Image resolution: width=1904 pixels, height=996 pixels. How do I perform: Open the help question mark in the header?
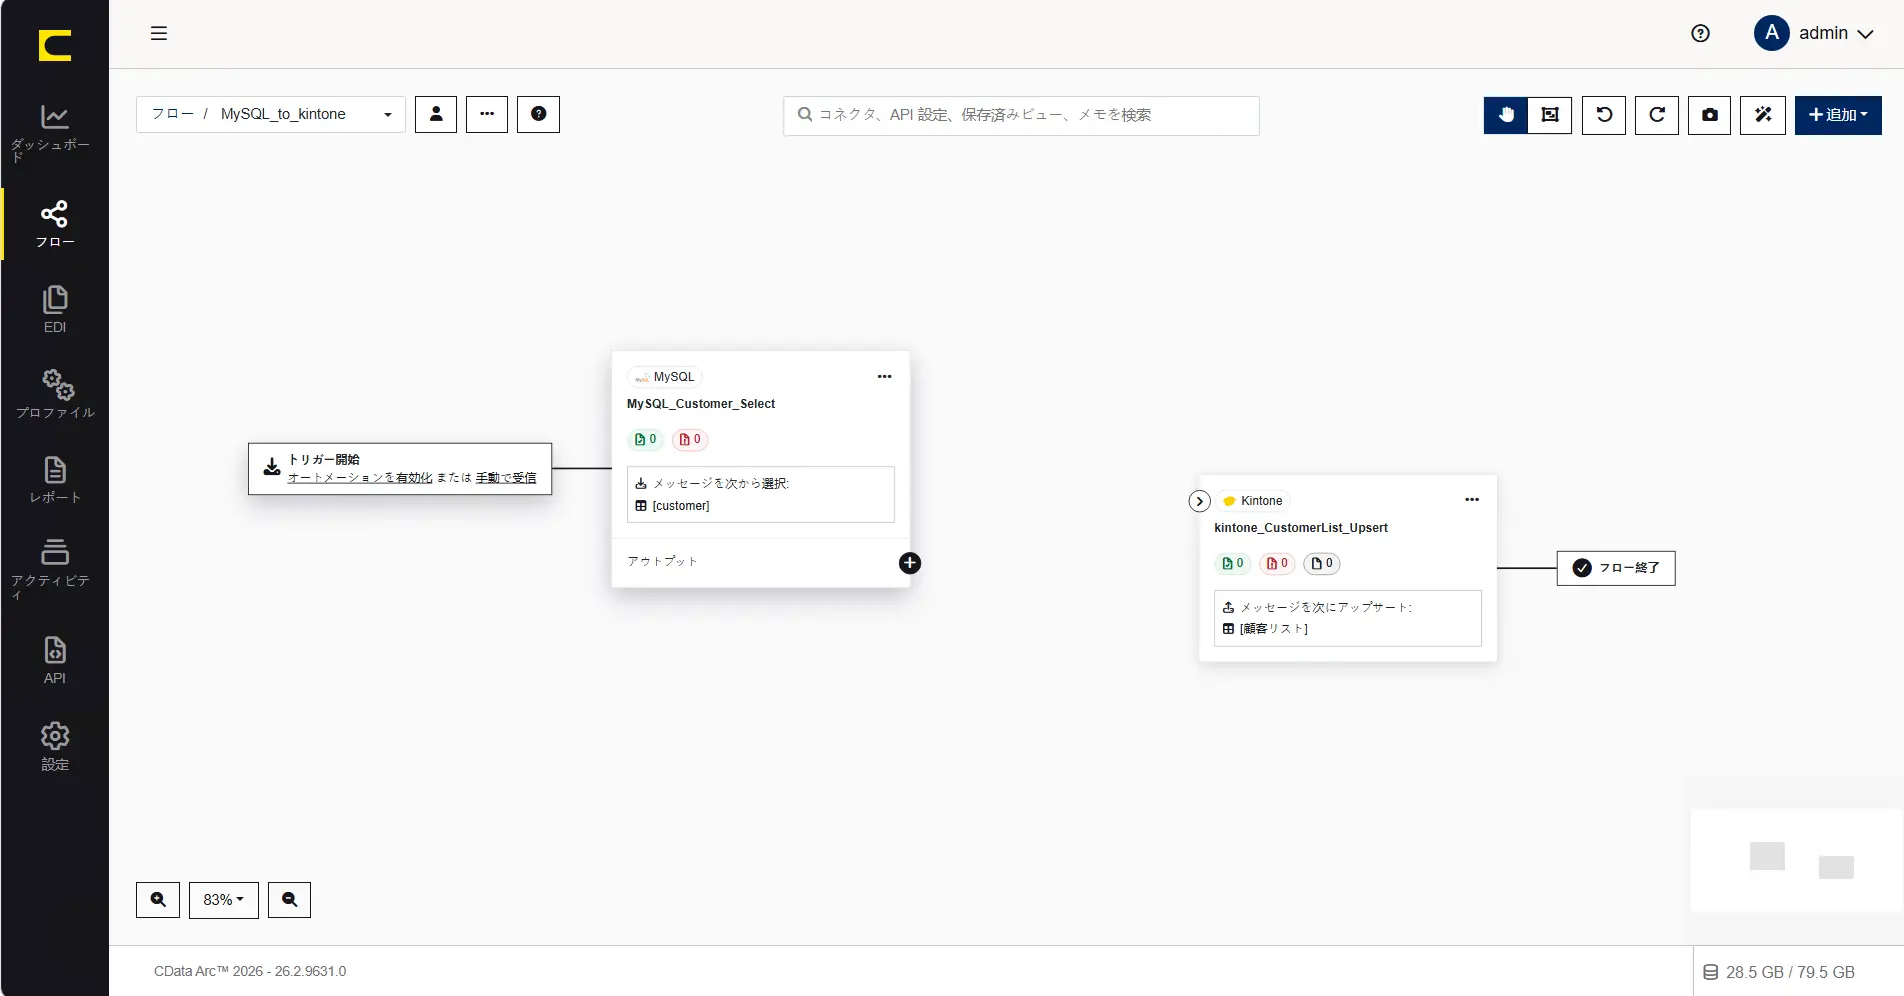[1700, 33]
